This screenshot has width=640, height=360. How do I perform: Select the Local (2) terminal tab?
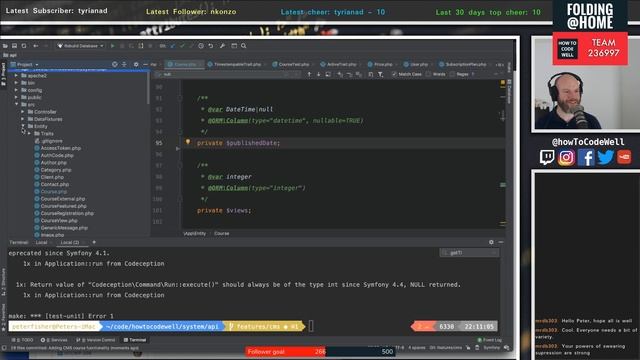(x=70, y=242)
